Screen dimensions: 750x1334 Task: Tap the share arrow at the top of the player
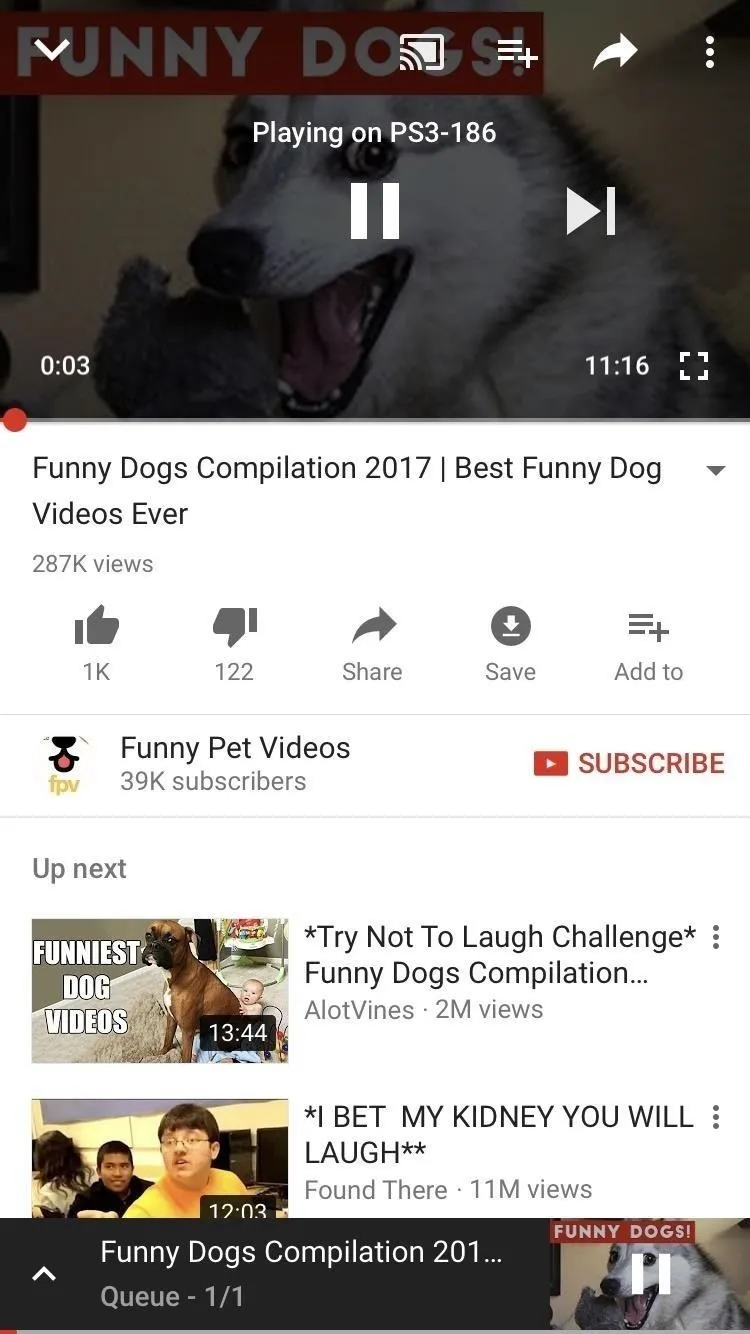[614, 52]
